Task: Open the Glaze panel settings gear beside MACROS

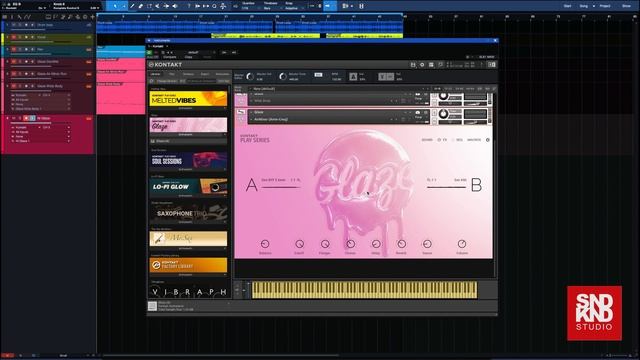Action: (488, 140)
